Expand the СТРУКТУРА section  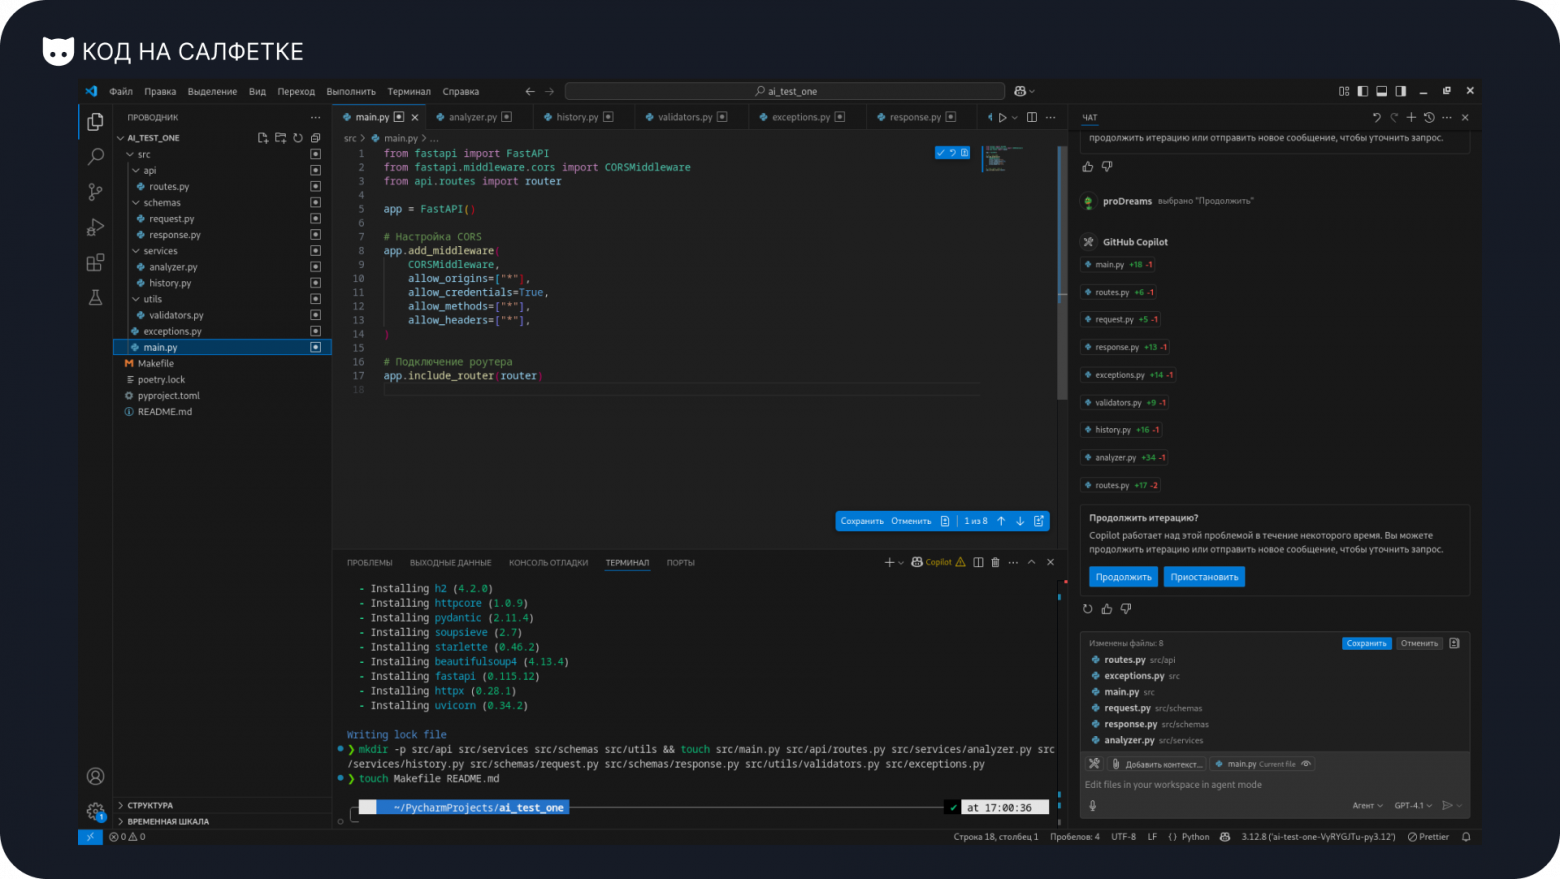150,805
